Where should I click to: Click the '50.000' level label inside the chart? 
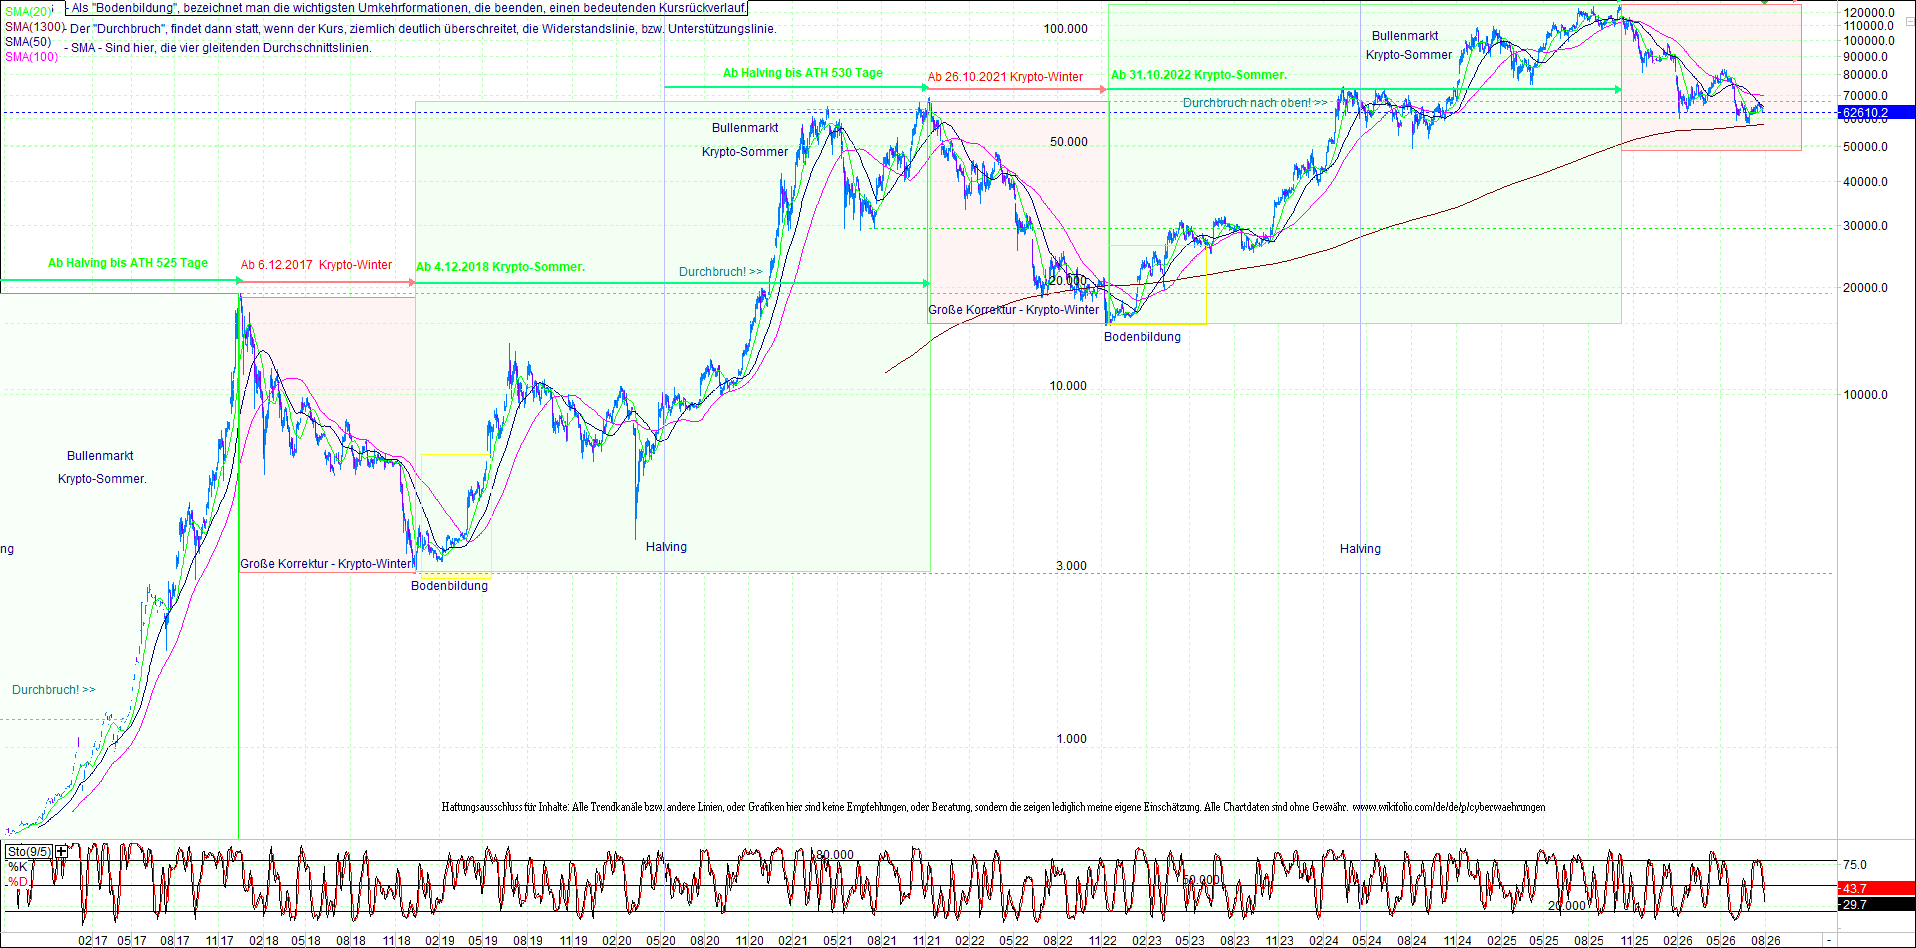(x=1069, y=142)
